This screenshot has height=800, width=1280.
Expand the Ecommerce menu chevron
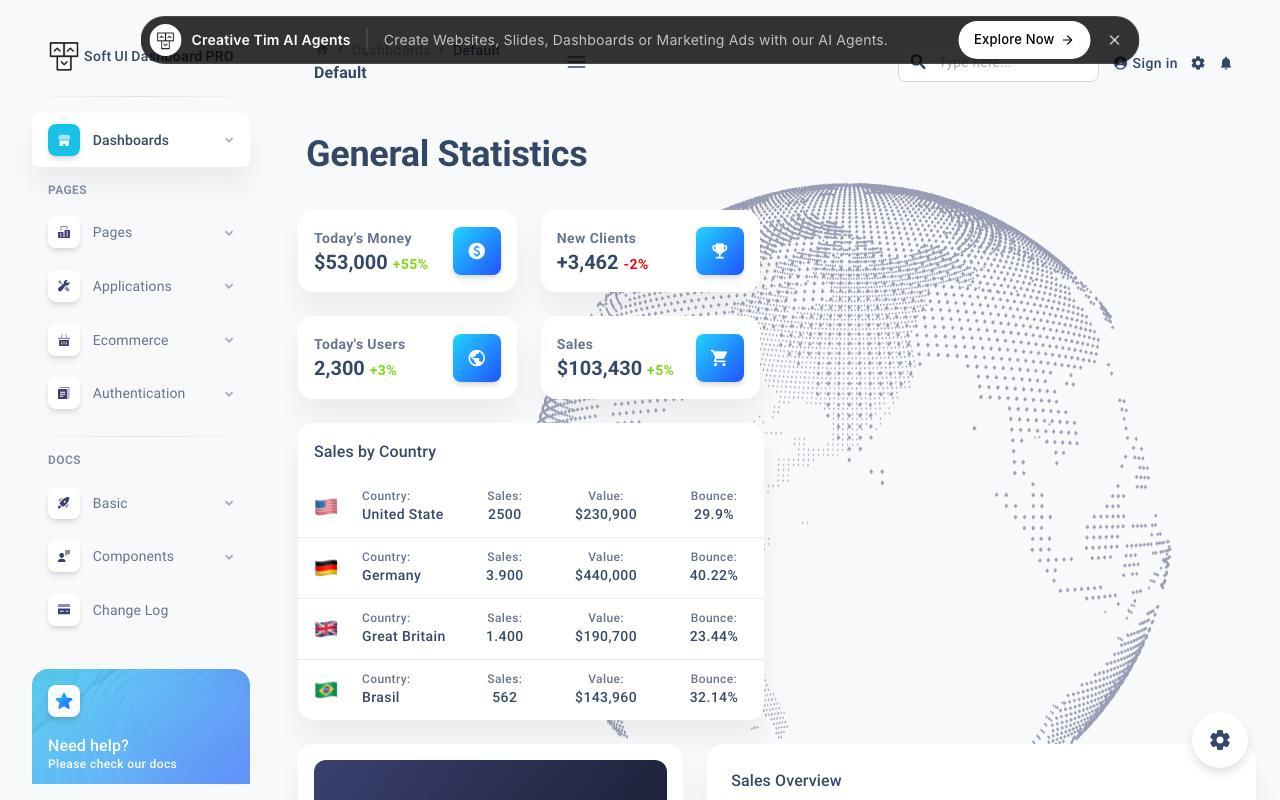click(x=229, y=340)
